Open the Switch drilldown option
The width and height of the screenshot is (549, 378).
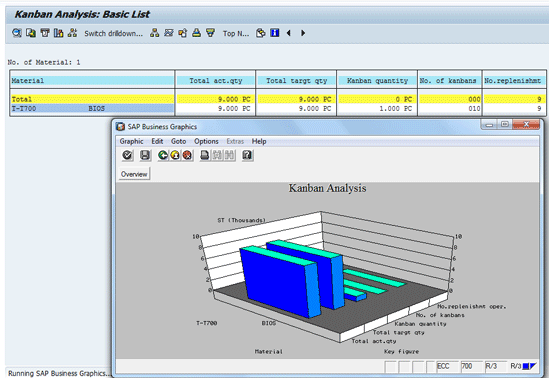pyautogui.click(x=113, y=34)
